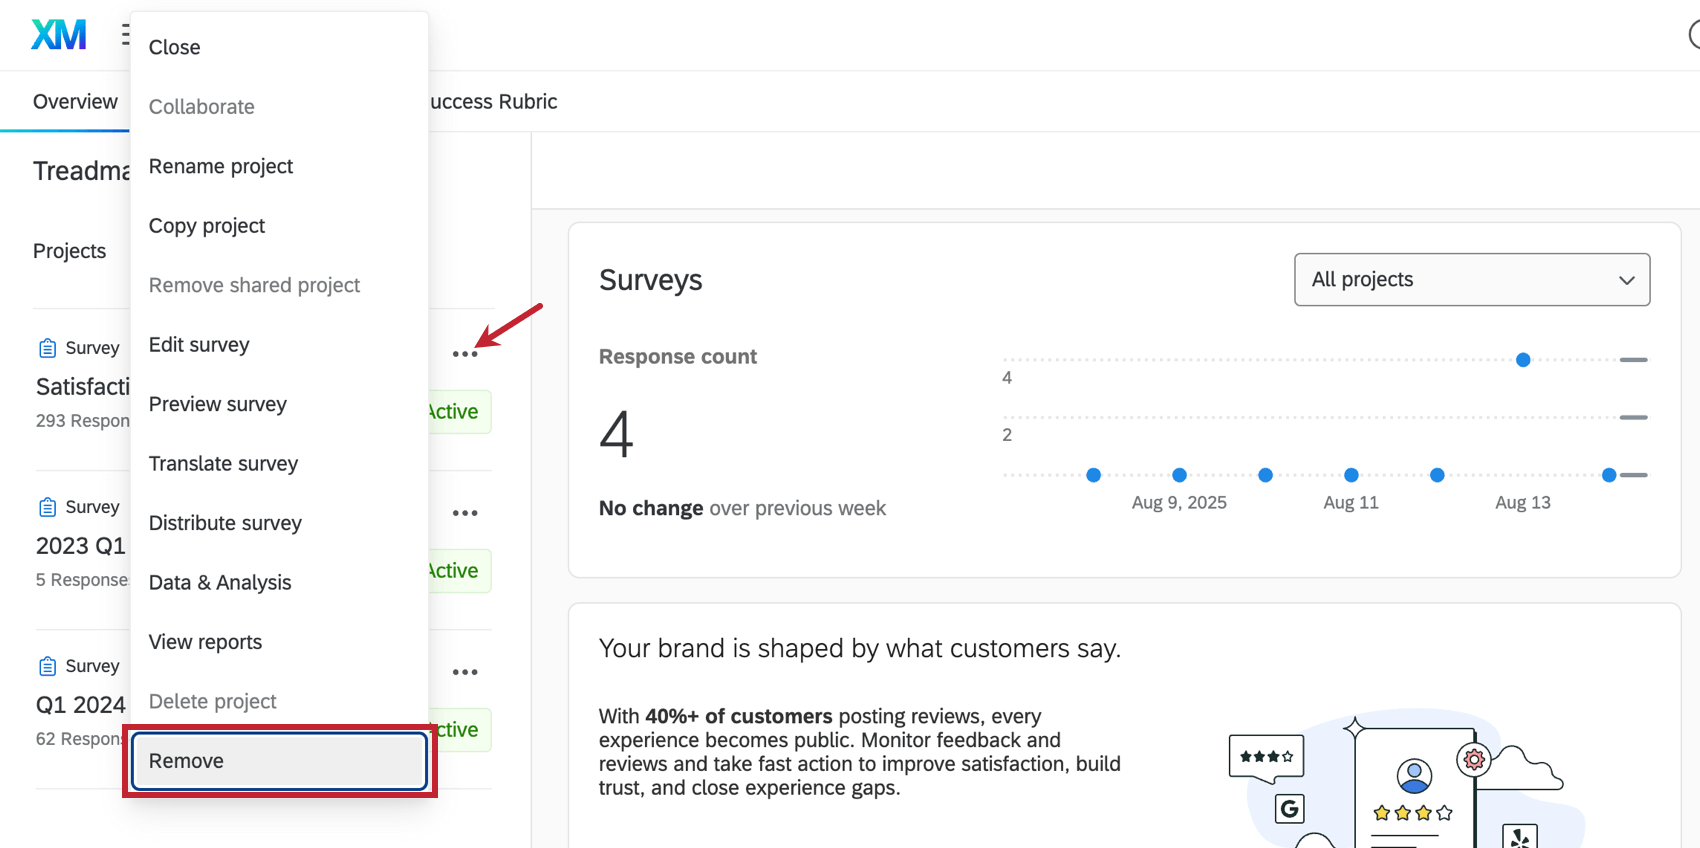Open the Success Rubric tab
Screen dimensions: 1700x848
494,102
